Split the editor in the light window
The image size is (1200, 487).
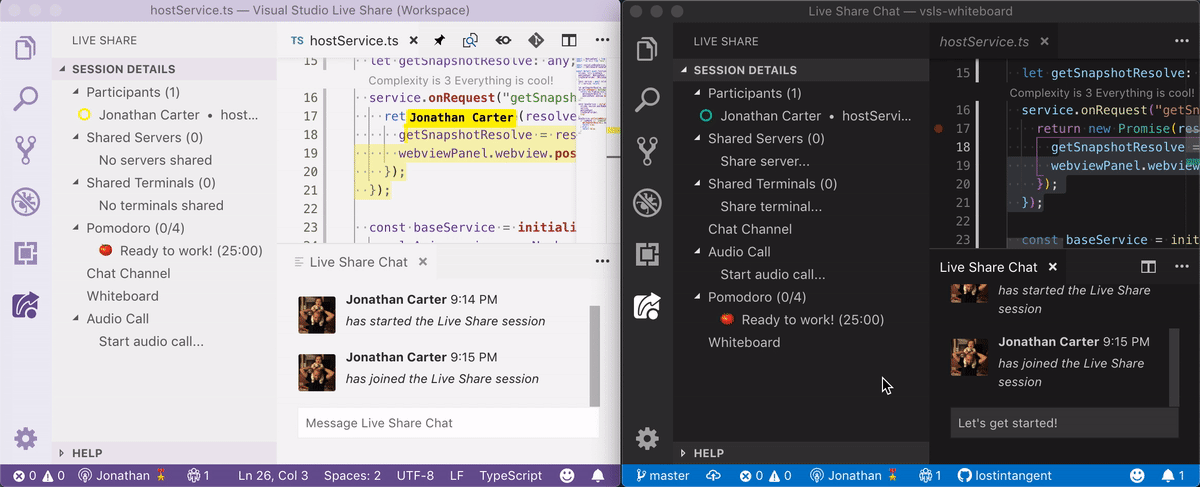(568, 41)
